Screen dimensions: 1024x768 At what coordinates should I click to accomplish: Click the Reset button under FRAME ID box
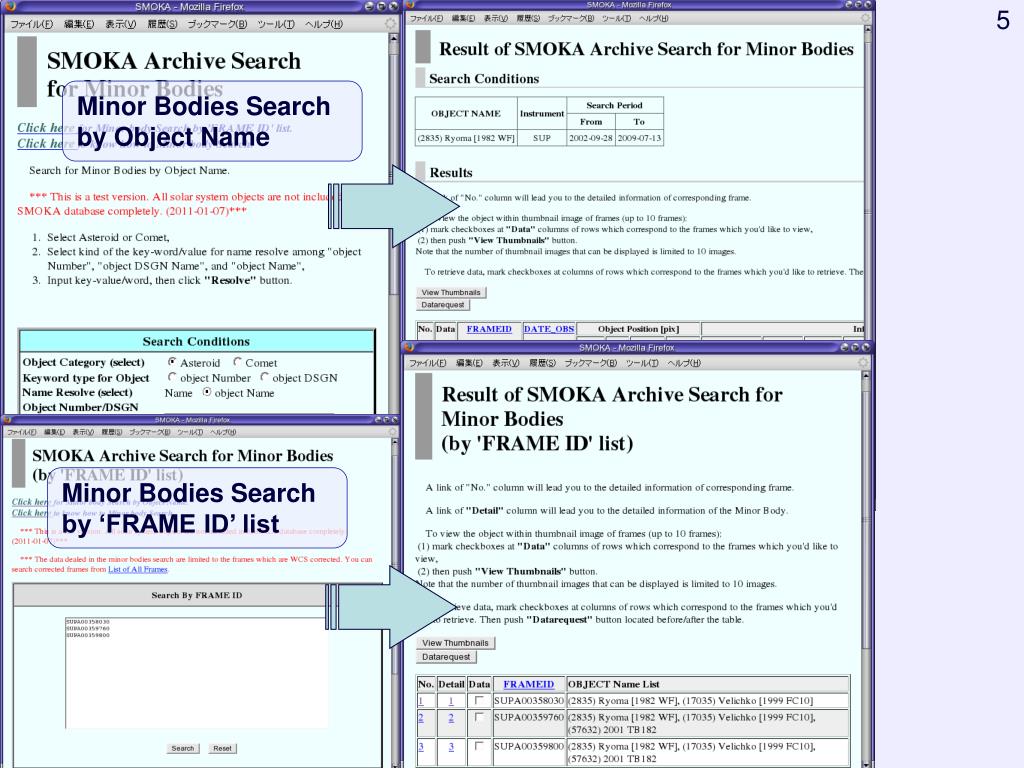(222, 748)
